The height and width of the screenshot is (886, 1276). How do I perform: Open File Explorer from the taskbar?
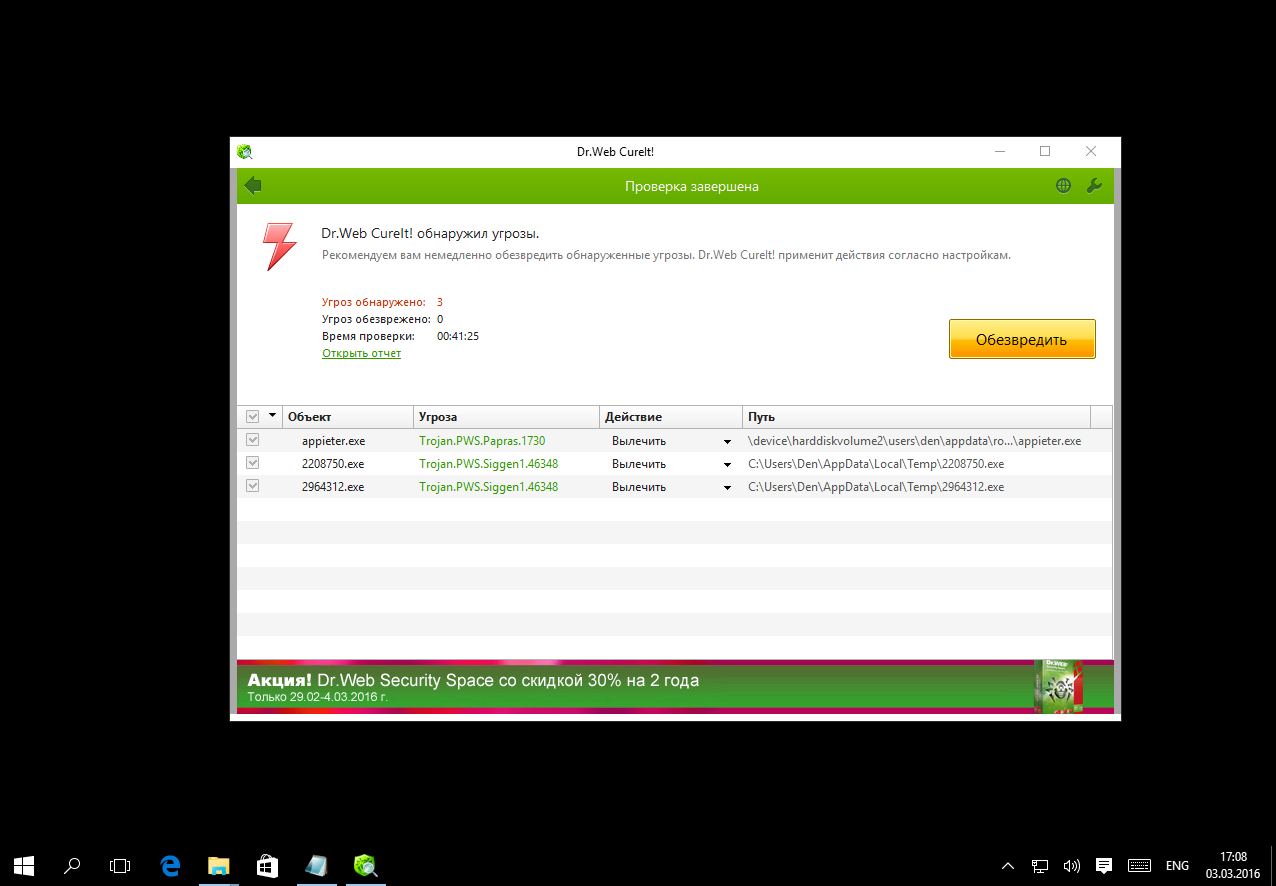(219, 865)
